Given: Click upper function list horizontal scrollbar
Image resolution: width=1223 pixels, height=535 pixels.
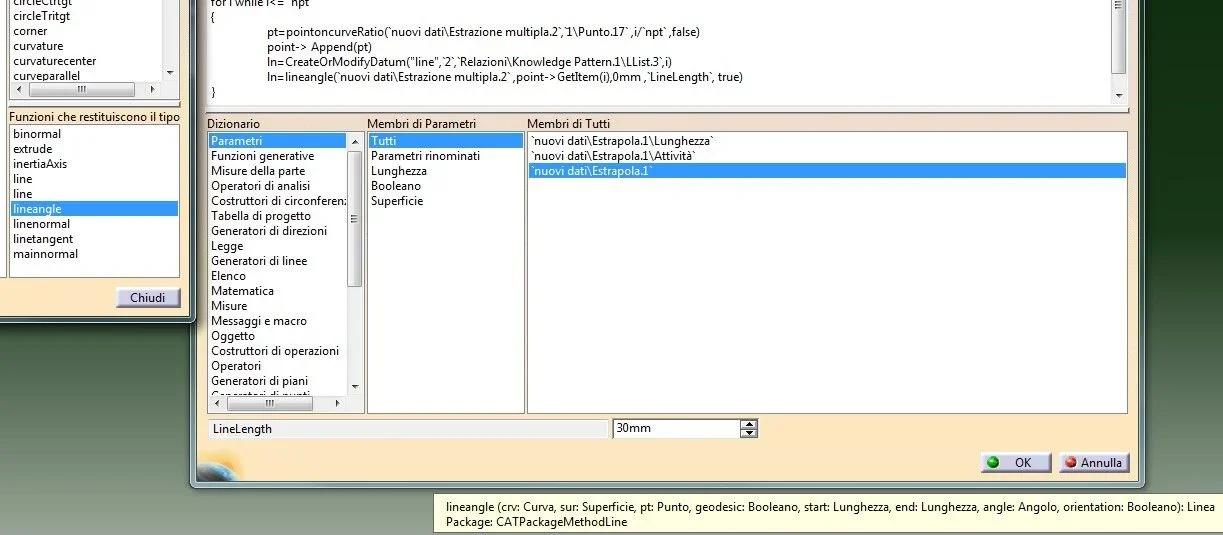Looking at the screenshot, I should click(x=85, y=89).
